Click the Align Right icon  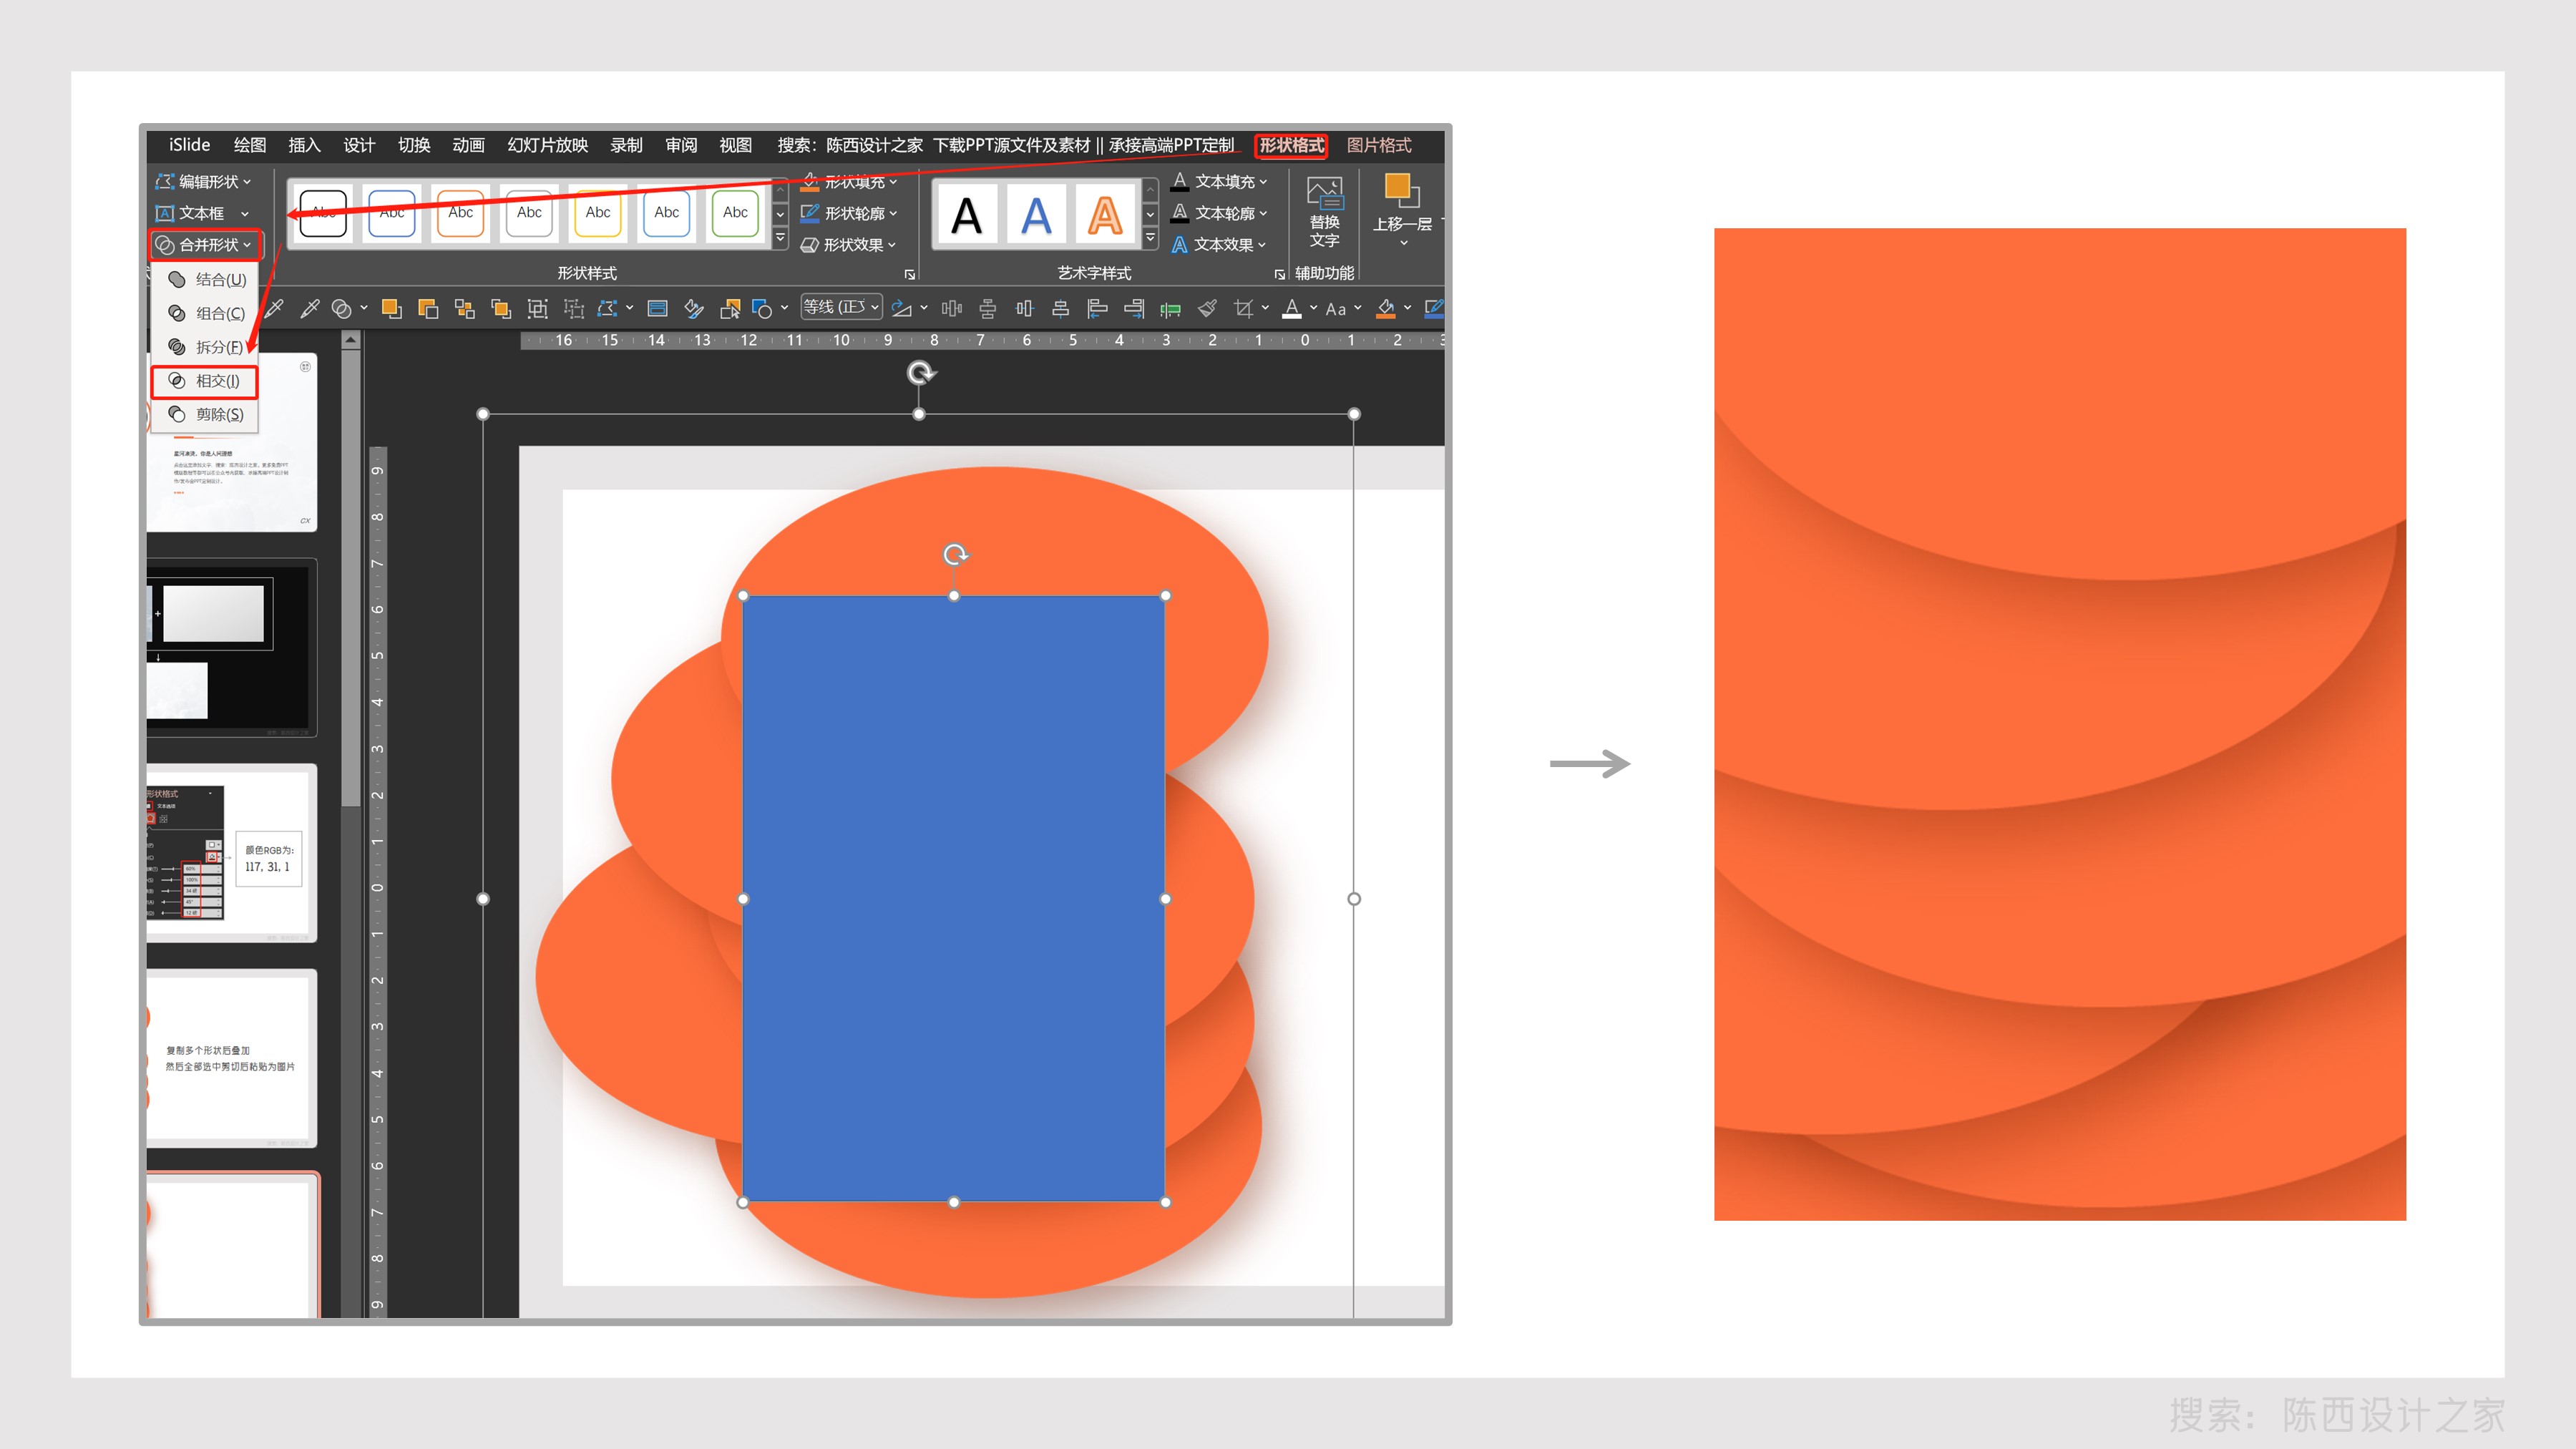tap(1134, 309)
